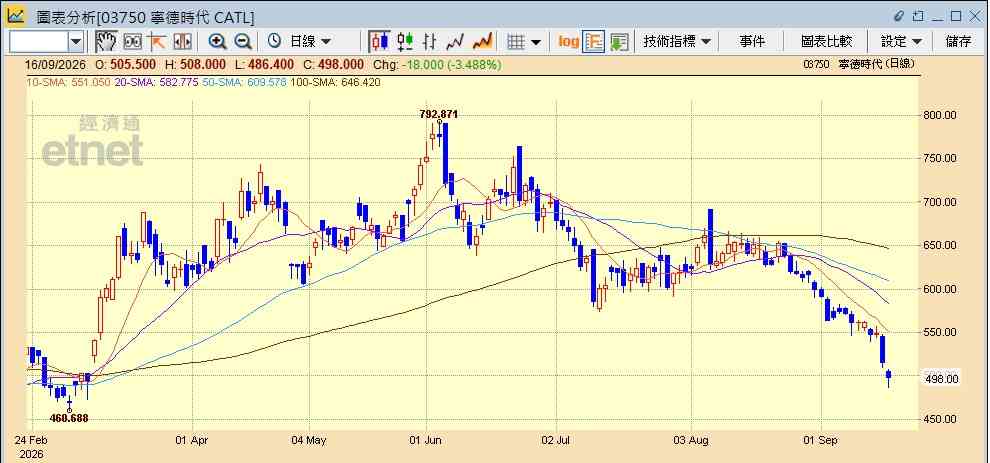The image size is (990, 463).
Task: Click the 800.00 price axis label
Action: [942, 115]
